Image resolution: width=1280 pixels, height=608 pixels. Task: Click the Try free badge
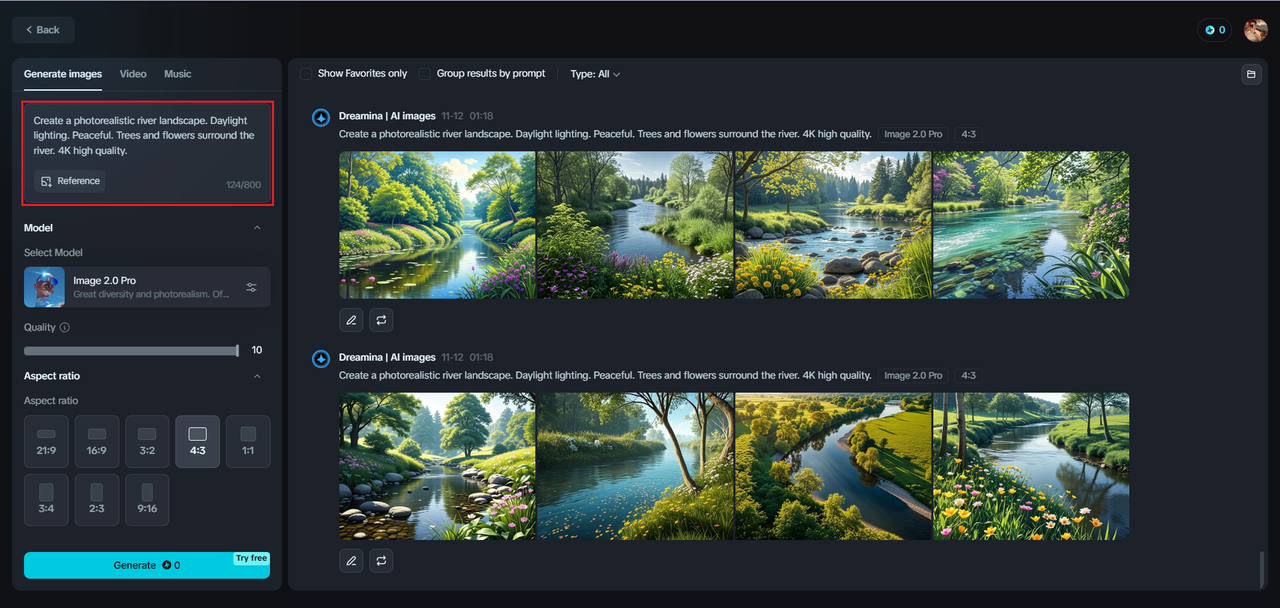point(251,558)
